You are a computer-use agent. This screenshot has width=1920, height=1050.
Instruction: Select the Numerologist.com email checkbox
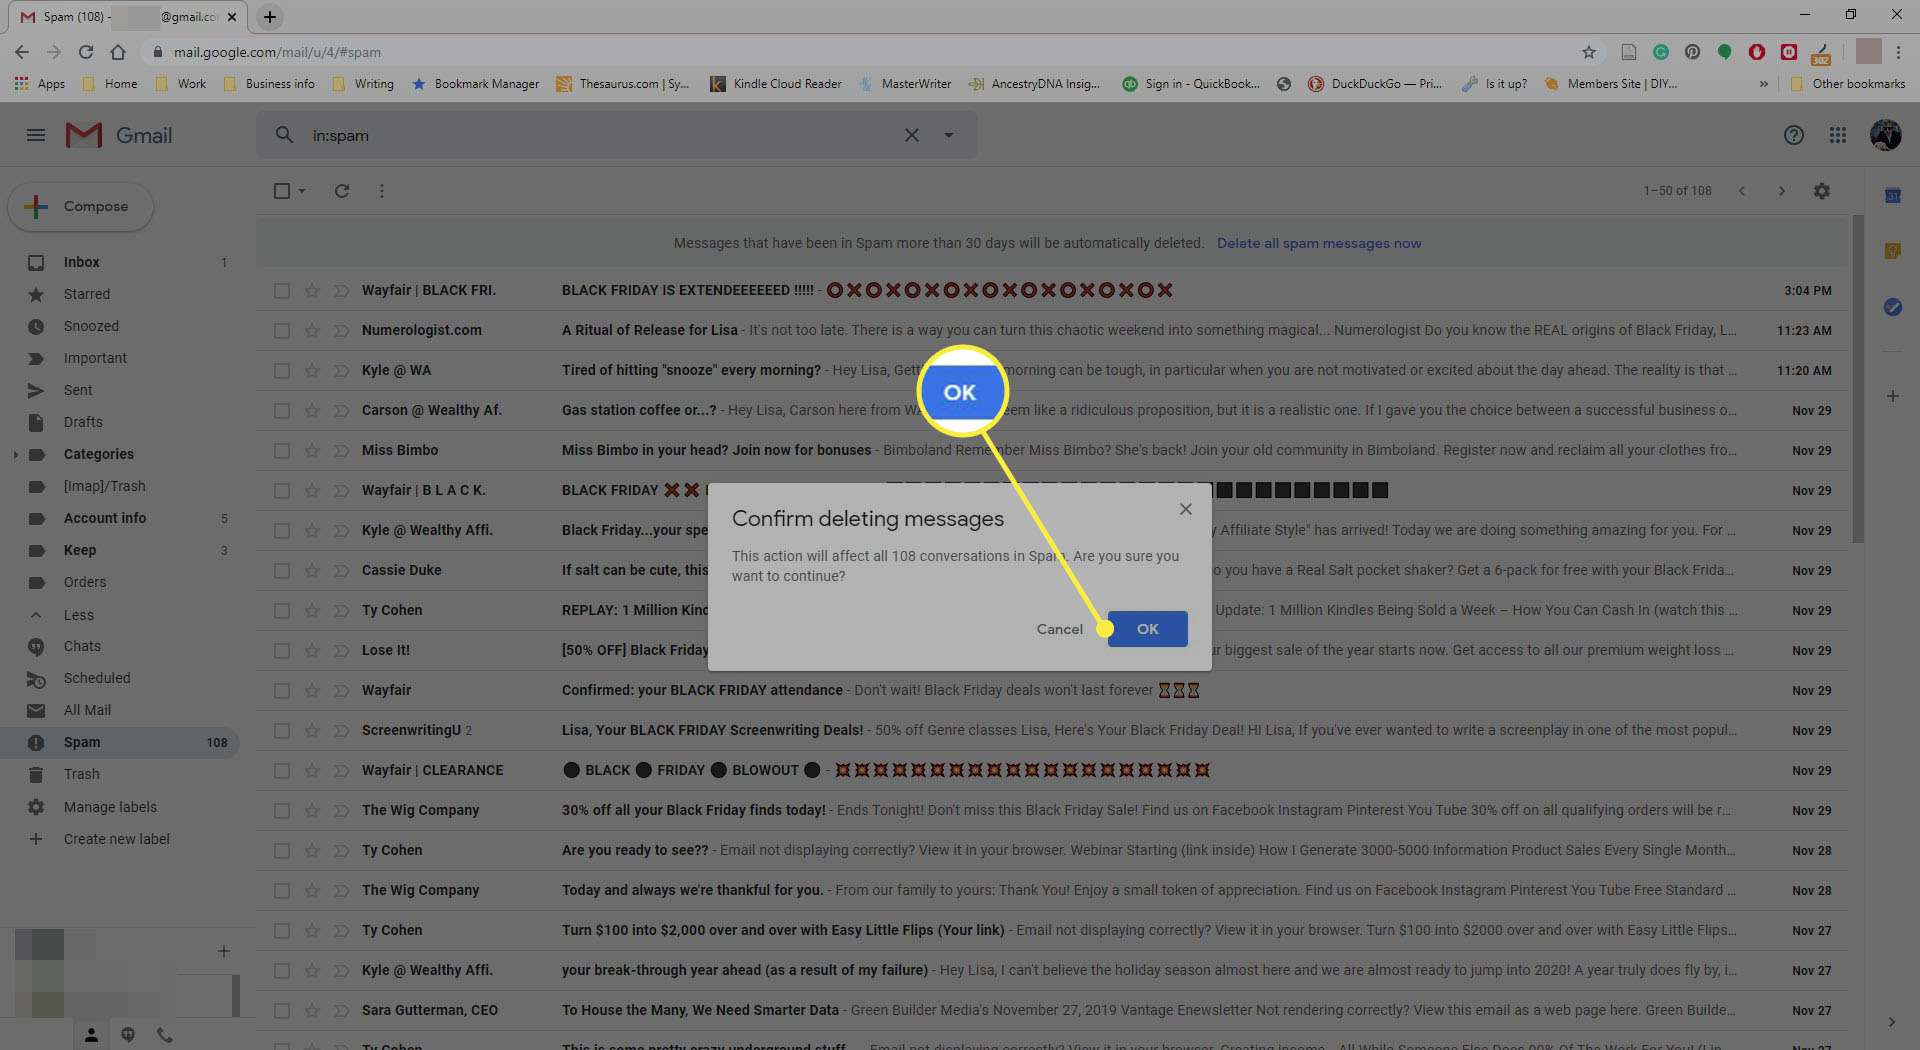[282, 331]
